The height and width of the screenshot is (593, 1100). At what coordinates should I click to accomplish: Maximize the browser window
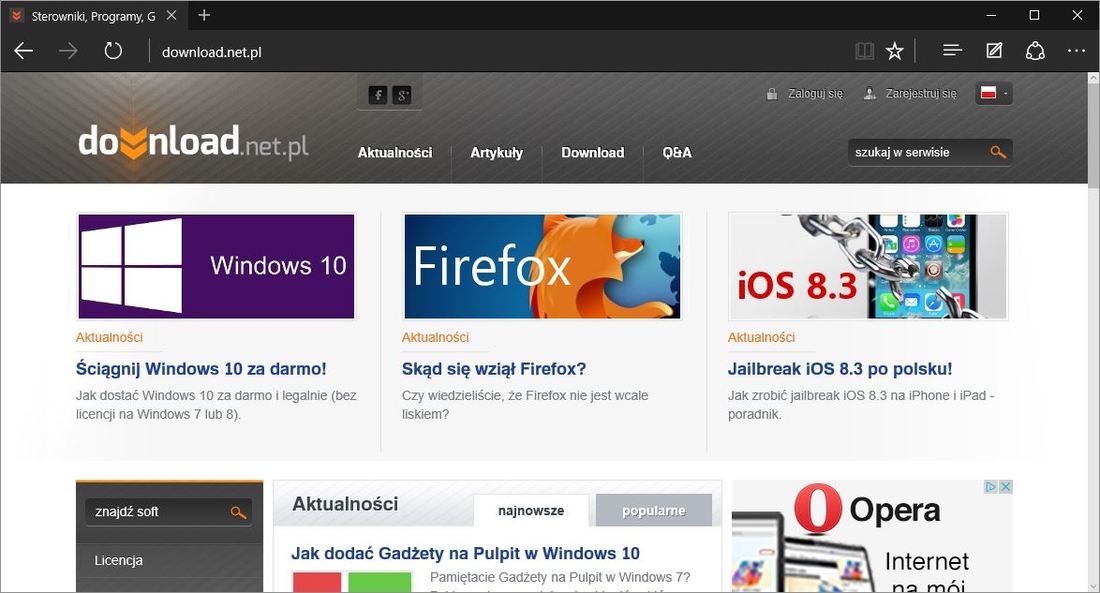tap(1034, 15)
